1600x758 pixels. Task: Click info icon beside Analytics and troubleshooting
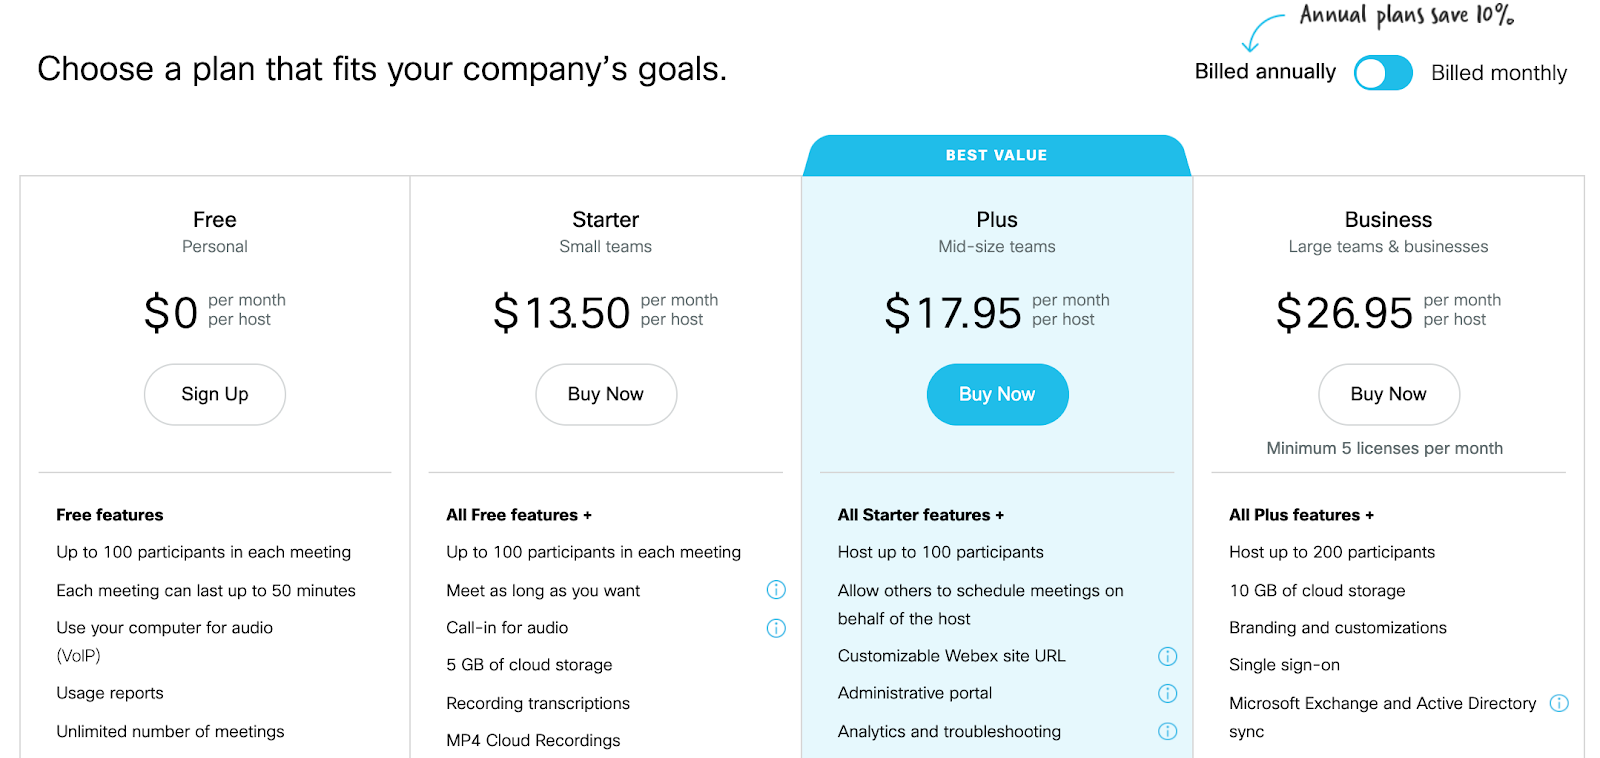coord(1167,731)
